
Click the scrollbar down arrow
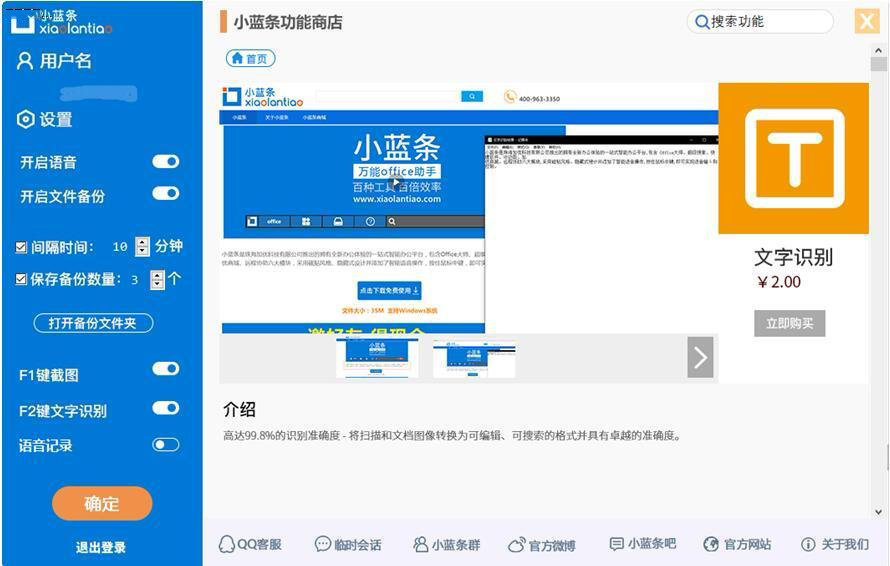[879, 512]
